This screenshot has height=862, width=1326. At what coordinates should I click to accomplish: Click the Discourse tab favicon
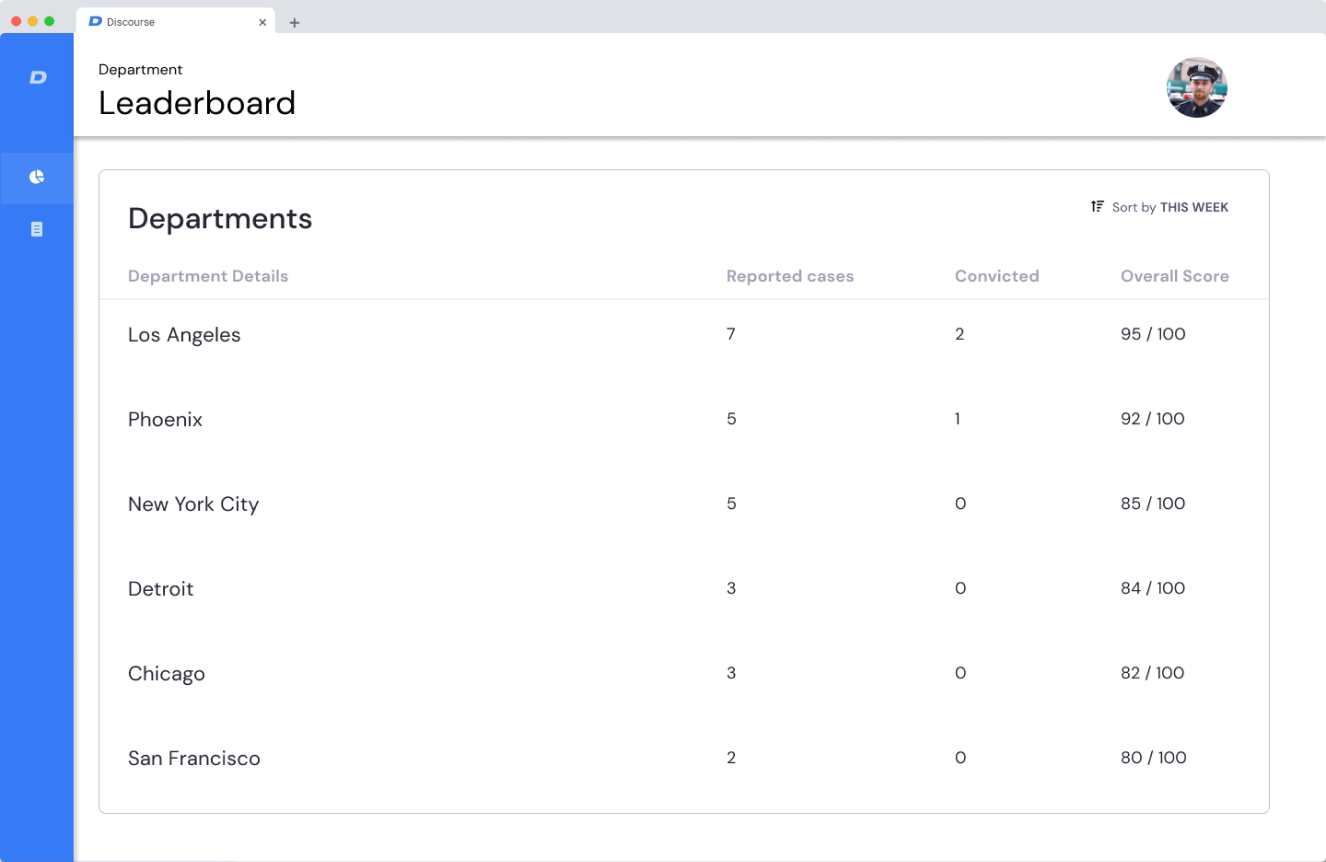pos(95,21)
